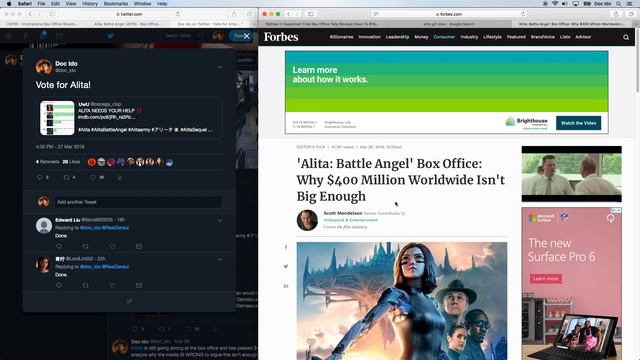The image size is (640, 360).
Task: Click the Forbes search magnifier icon
Action: pyautogui.click(x=626, y=37)
